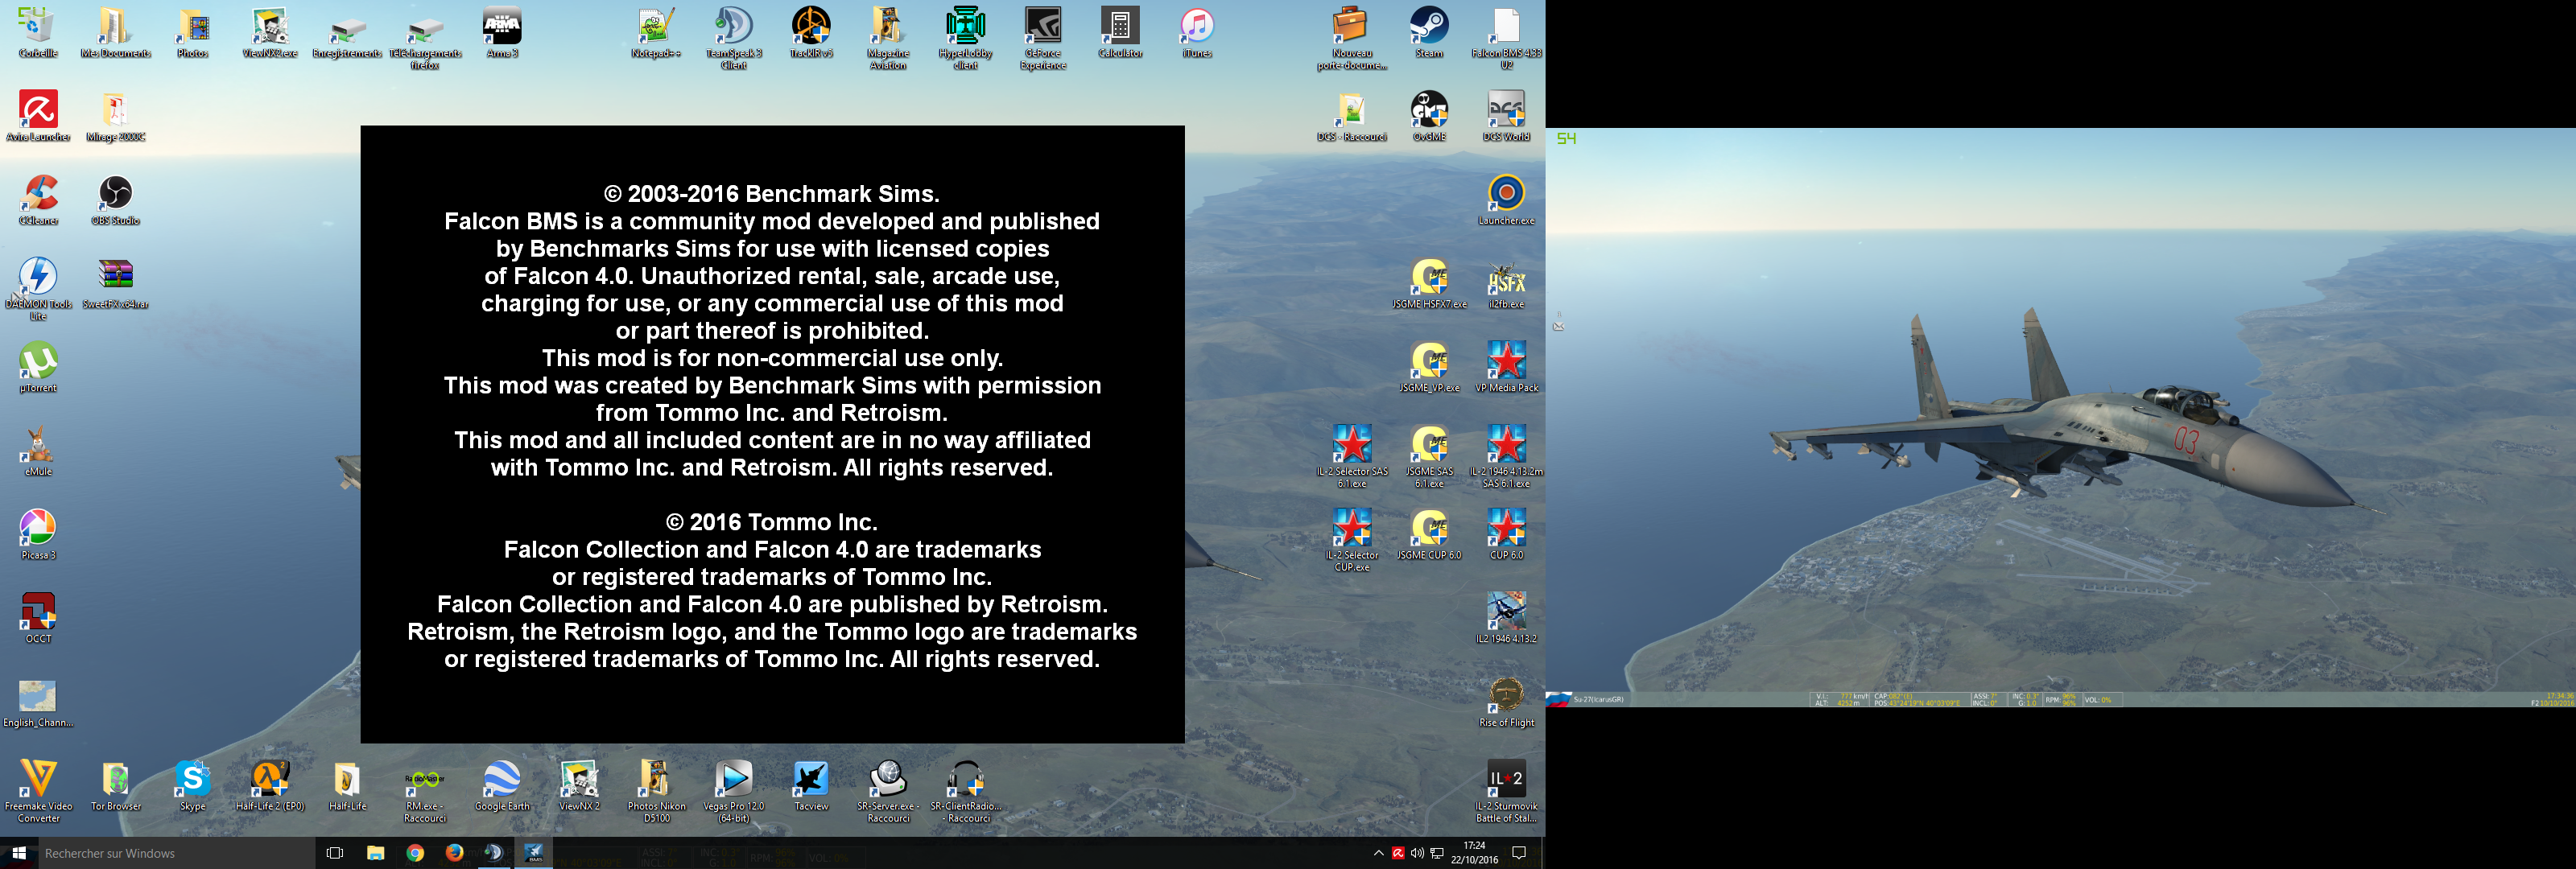Open SR-ClientRadio Raccourci shortcut
Viewport: 2576px width, 869px height.
coord(966,791)
